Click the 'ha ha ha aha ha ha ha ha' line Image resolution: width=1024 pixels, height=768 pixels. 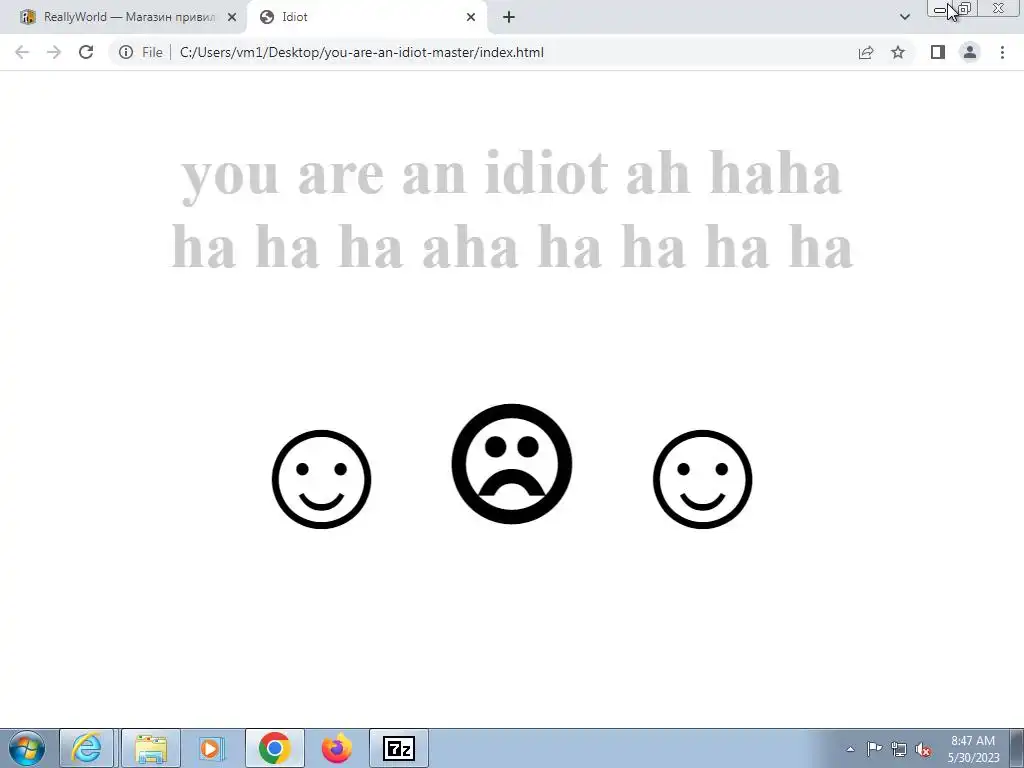(512, 247)
